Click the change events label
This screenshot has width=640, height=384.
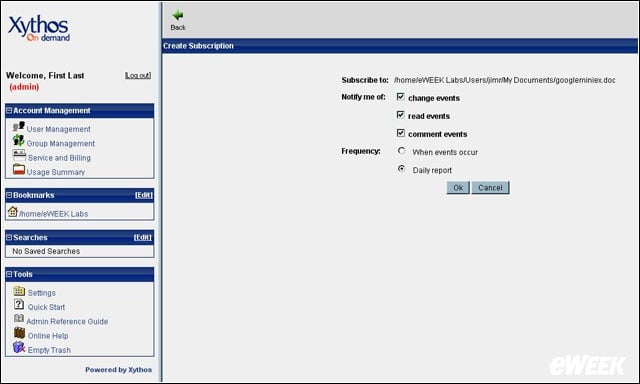(x=434, y=98)
